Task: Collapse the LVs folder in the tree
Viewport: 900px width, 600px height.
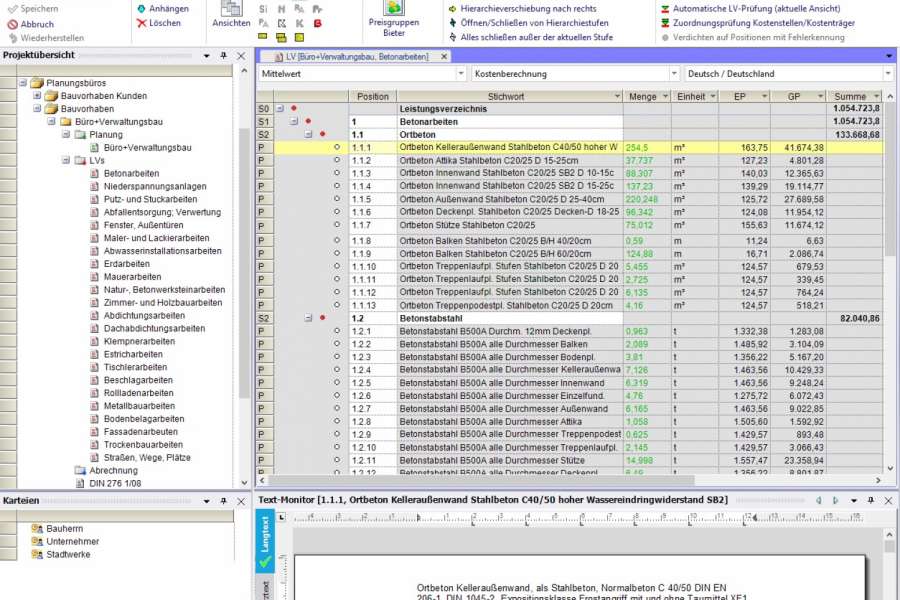Action: (x=66, y=160)
